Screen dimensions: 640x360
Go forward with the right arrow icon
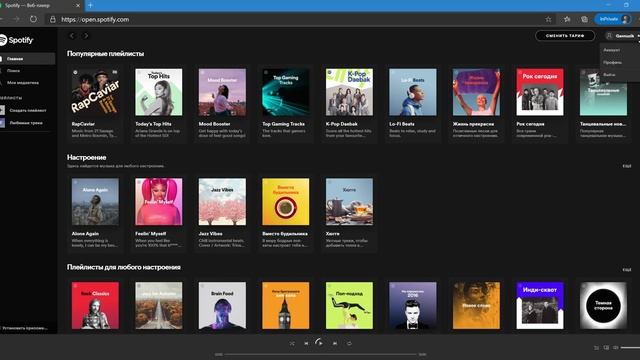(x=86, y=36)
